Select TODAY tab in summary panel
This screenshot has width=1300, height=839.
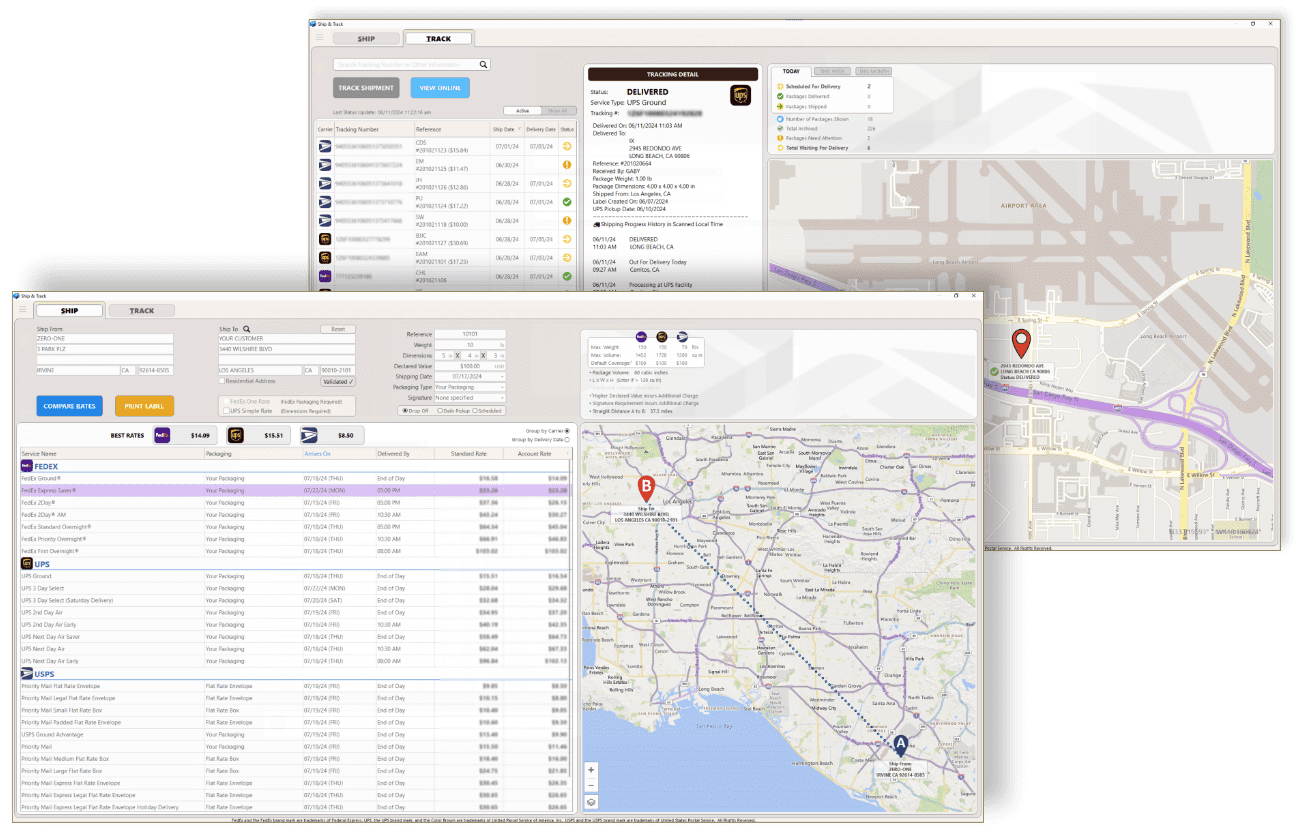click(791, 71)
